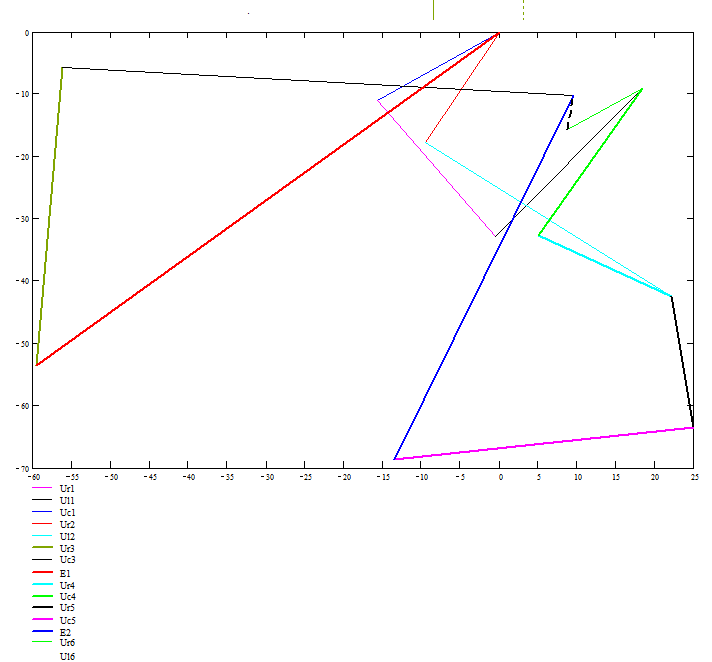Click the E2 legend label
The width and height of the screenshot is (712, 662).
(65, 632)
